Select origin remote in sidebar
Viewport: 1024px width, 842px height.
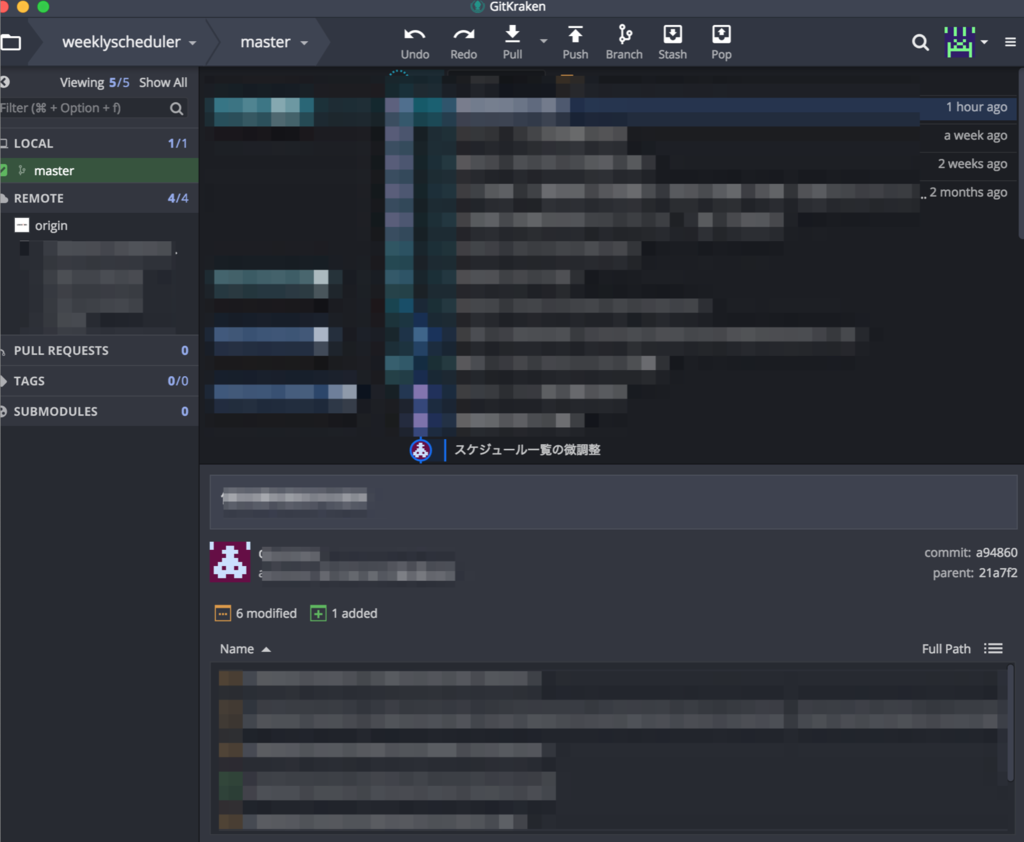pos(51,225)
